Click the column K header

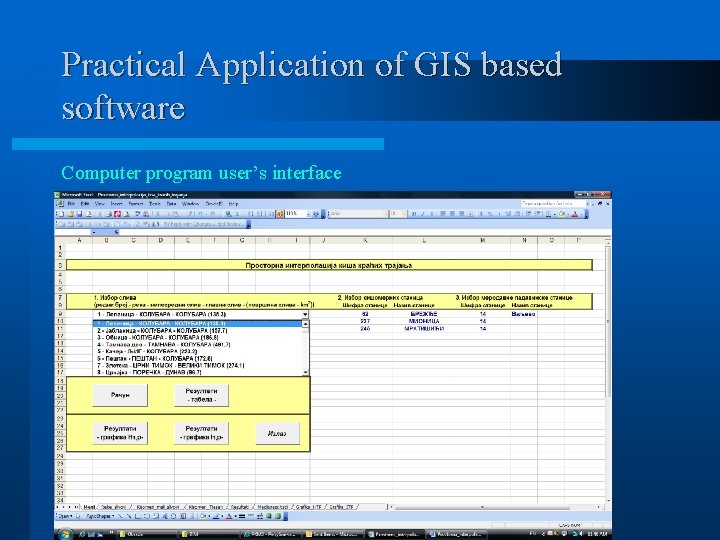tap(366, 240)
